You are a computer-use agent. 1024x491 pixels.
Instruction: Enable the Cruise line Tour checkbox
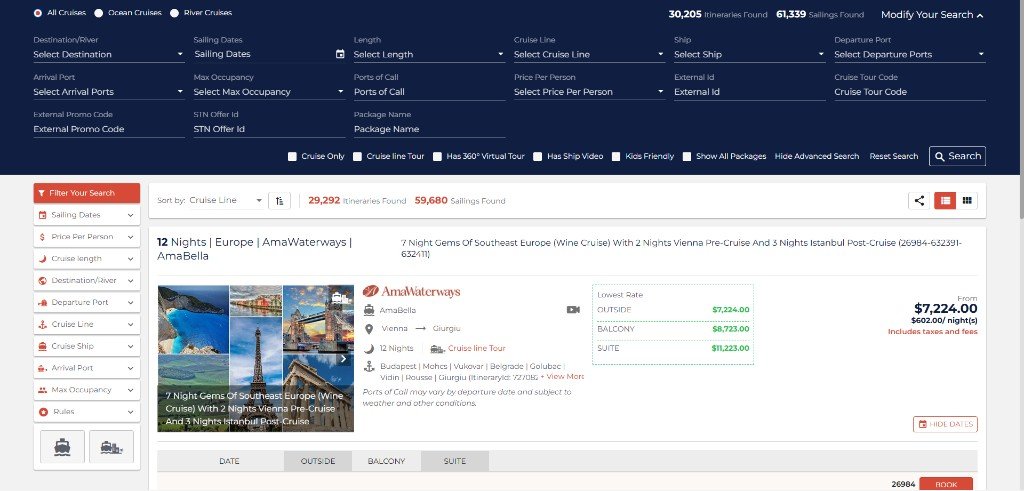click(357, 157)
